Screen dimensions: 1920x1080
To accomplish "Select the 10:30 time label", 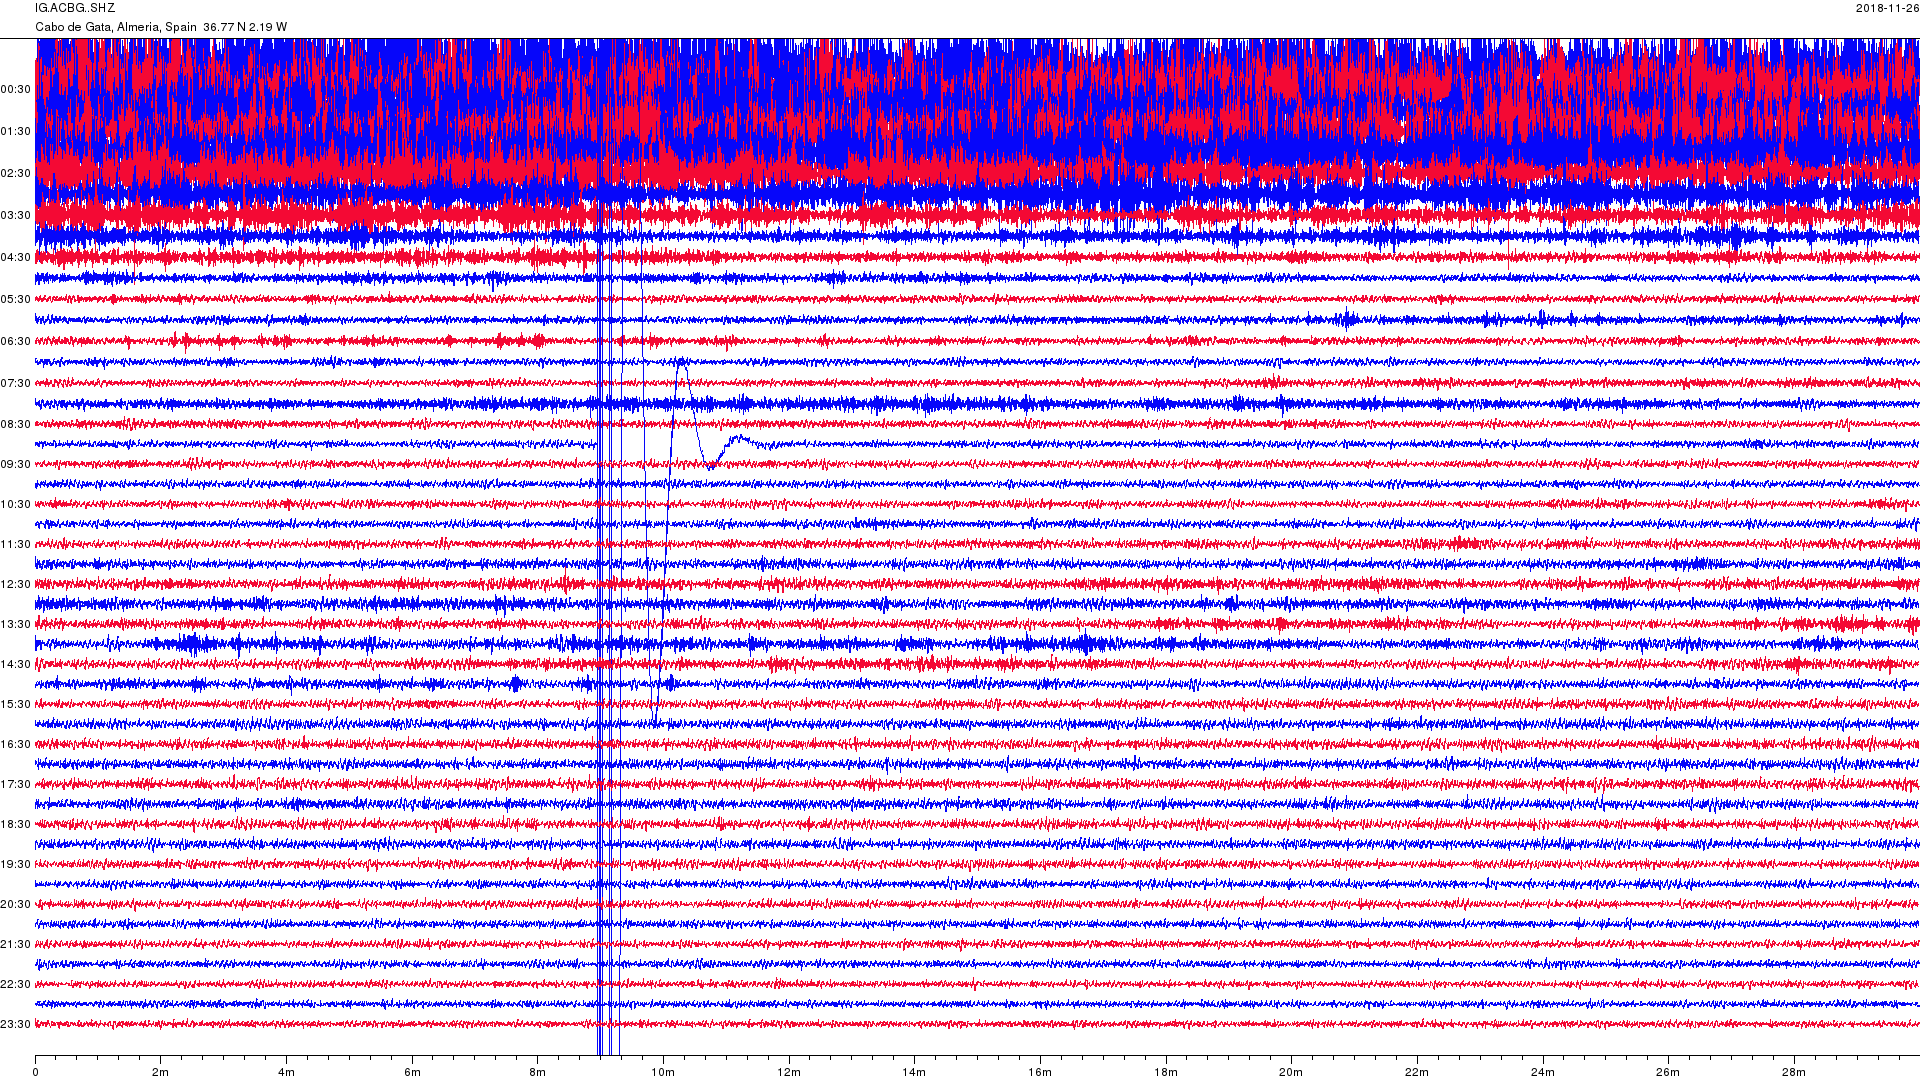I will pyautogui.click(x=15, y=505).
